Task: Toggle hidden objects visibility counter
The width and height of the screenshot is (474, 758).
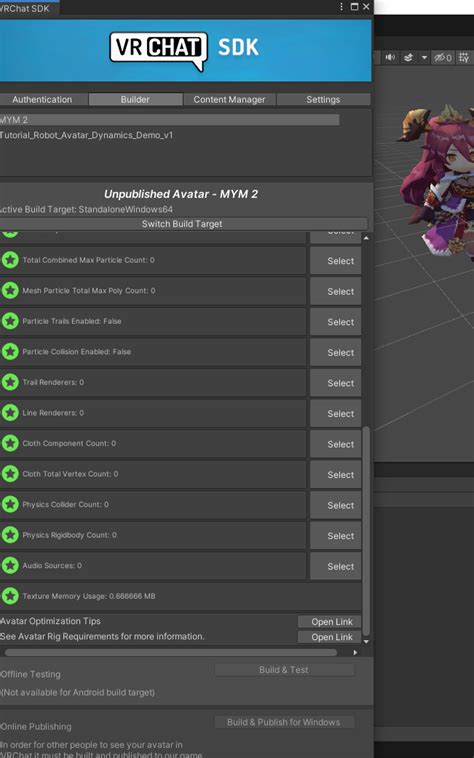Action: click(x=443, y=58)
